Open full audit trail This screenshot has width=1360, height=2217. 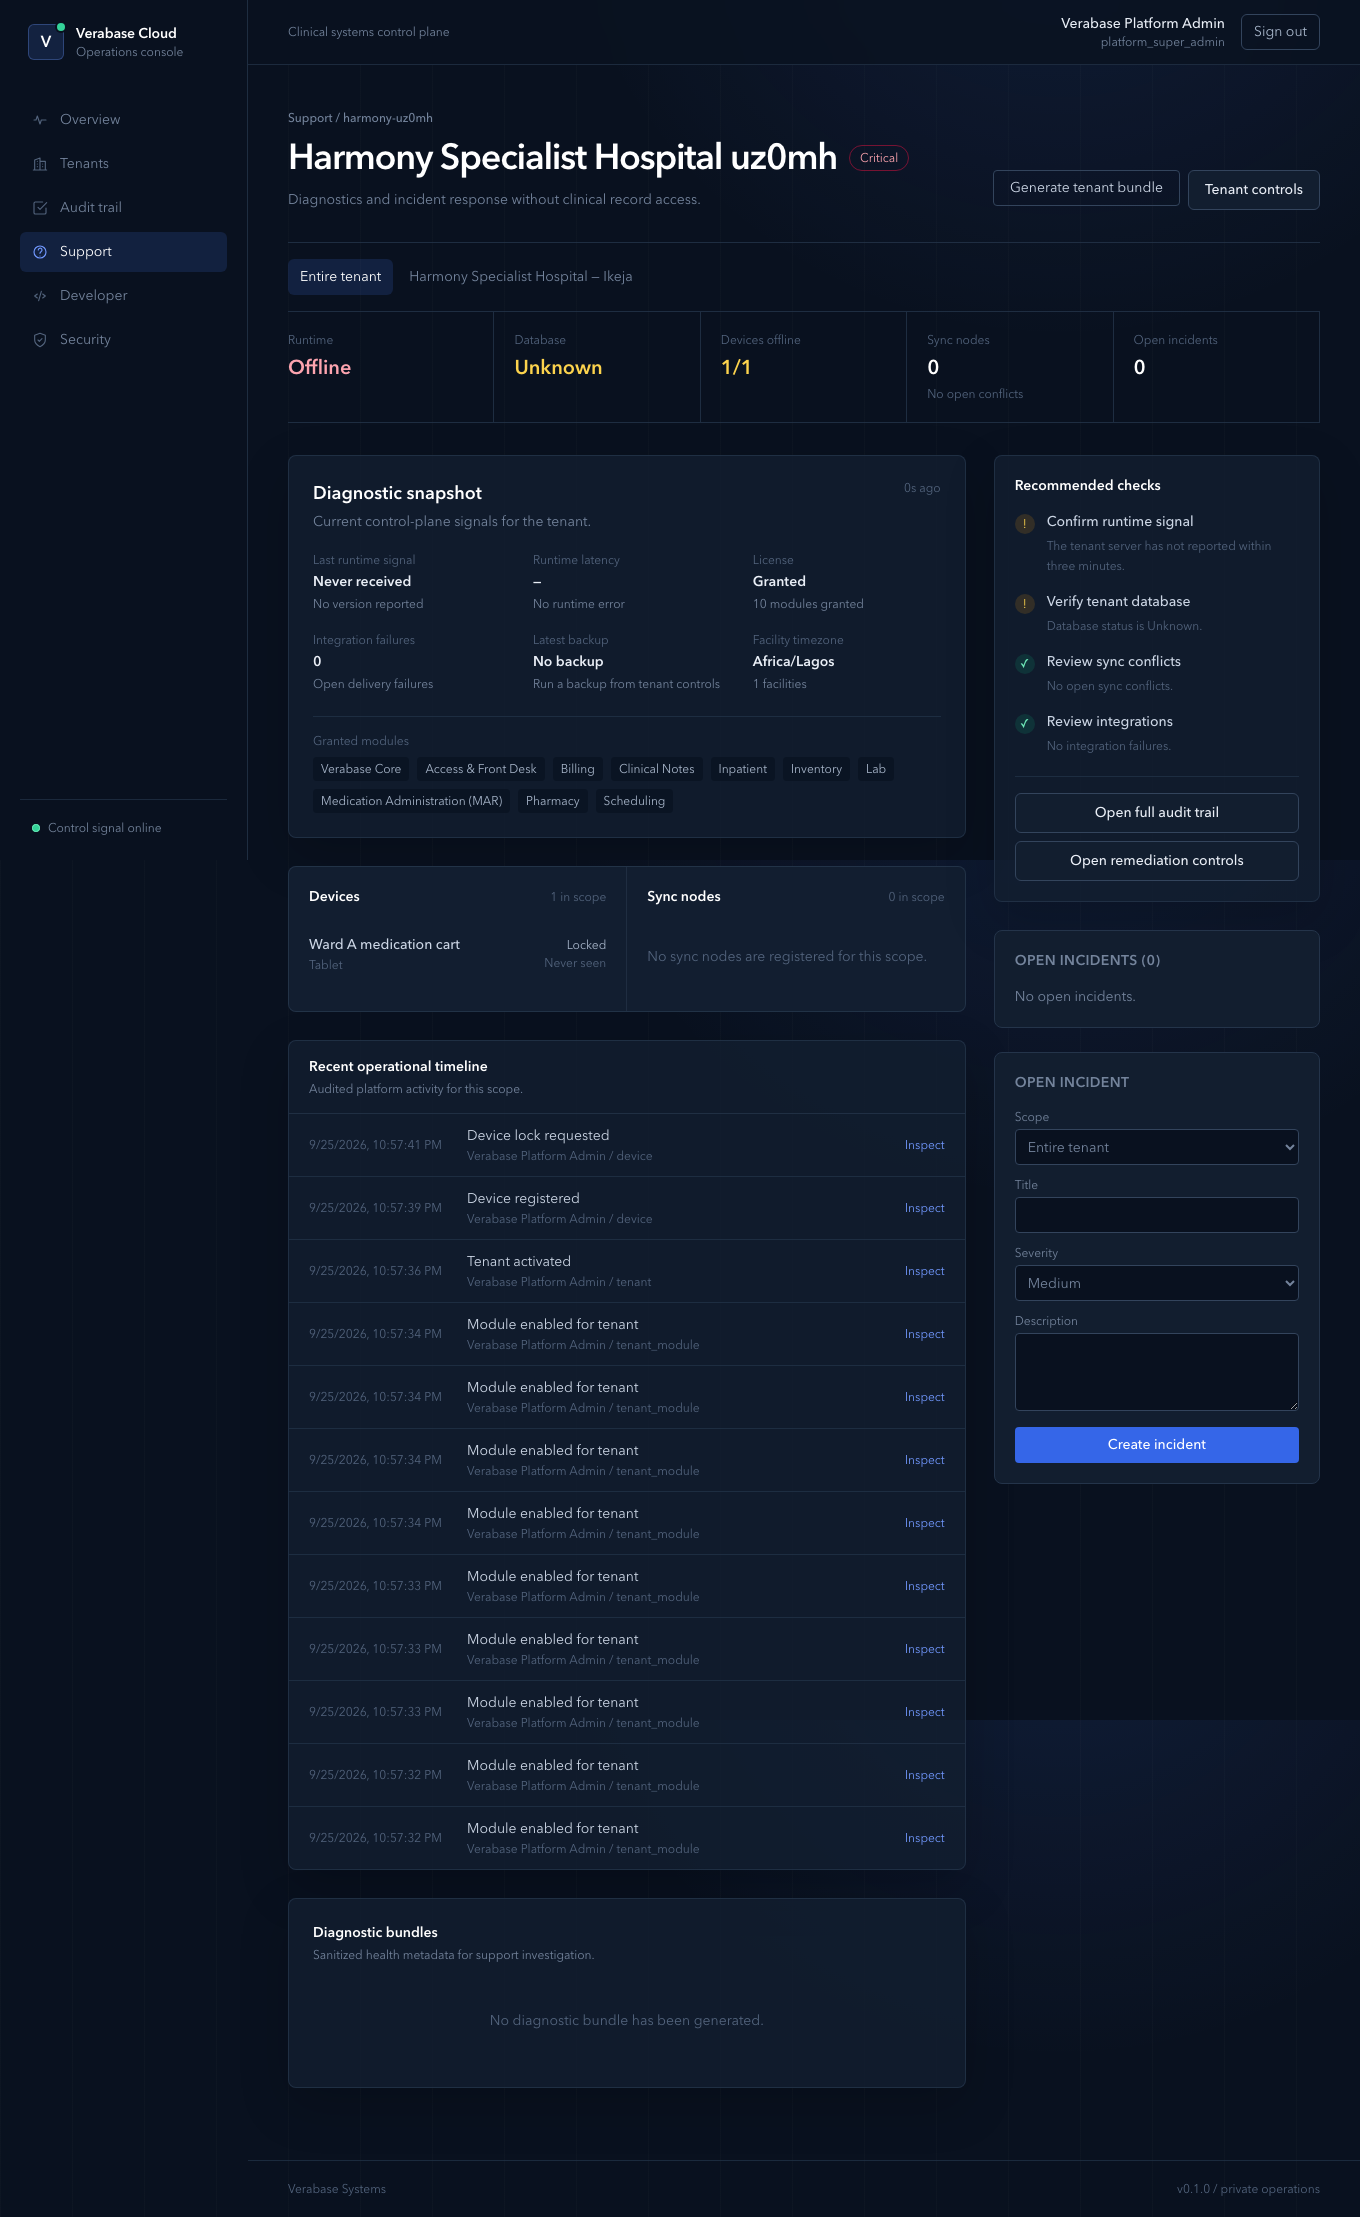[x=1156, y=813]
